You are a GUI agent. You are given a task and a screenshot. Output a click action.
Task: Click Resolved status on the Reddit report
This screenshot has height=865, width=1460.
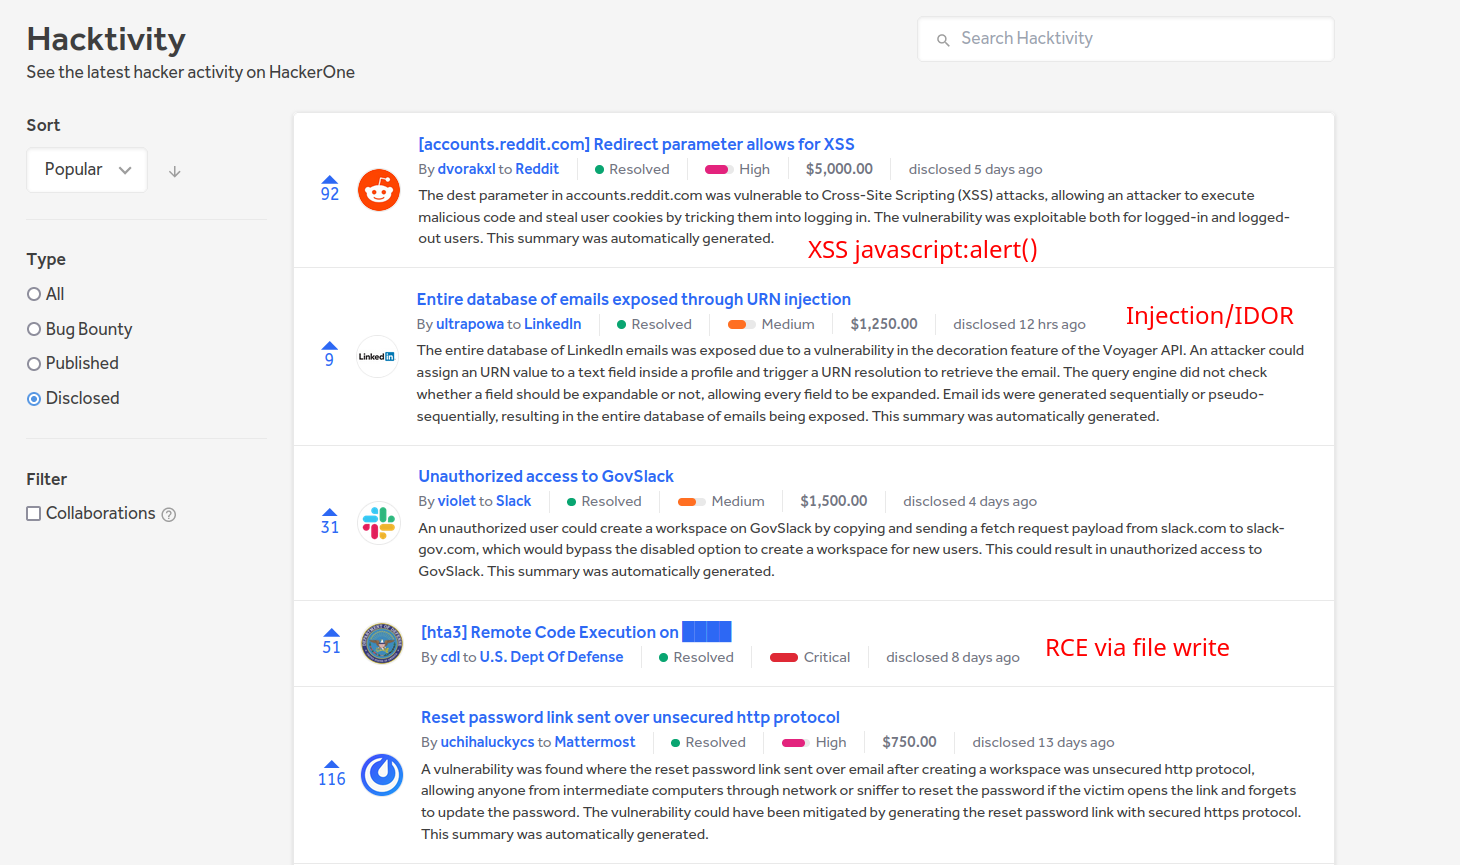pyautogui.click(x=632, y=170)
